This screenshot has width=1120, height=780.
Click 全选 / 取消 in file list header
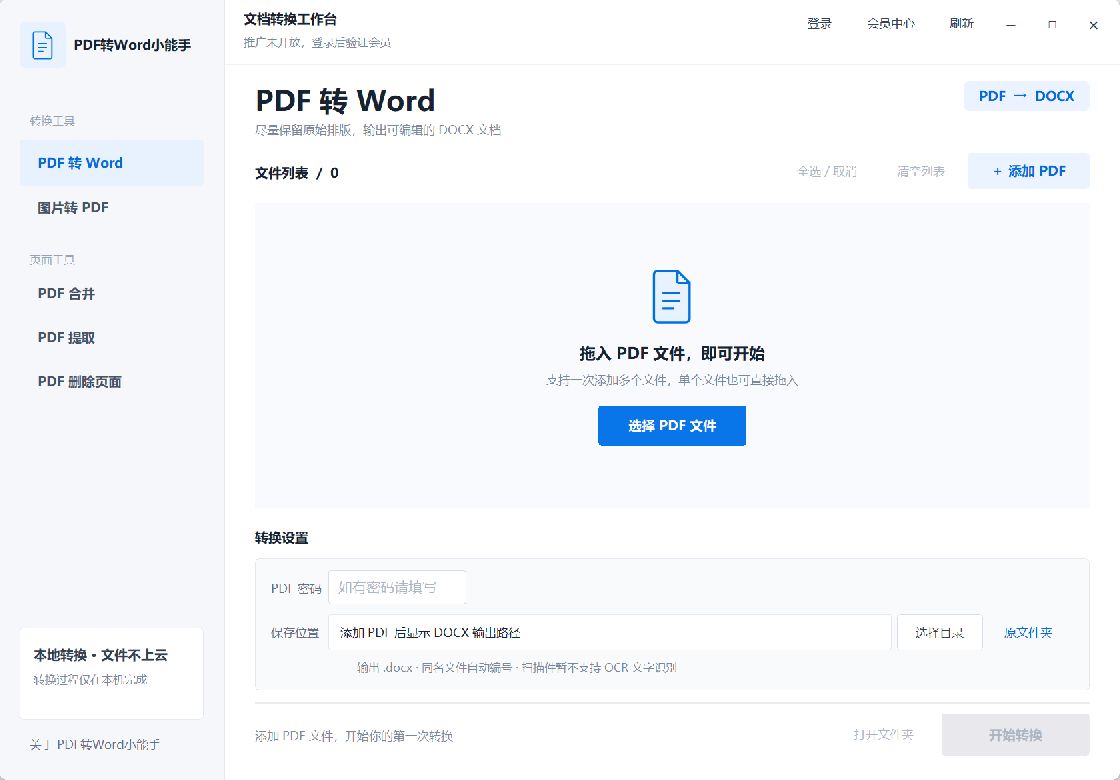coord(826,171)
